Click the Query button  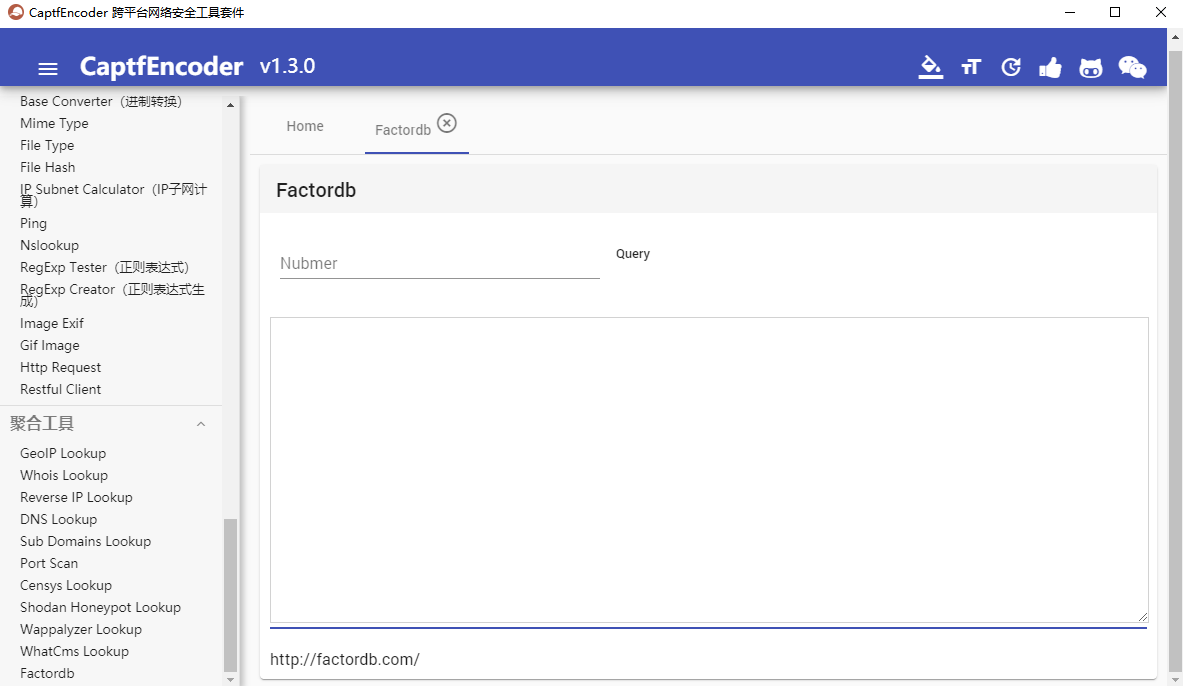point(632,254)
